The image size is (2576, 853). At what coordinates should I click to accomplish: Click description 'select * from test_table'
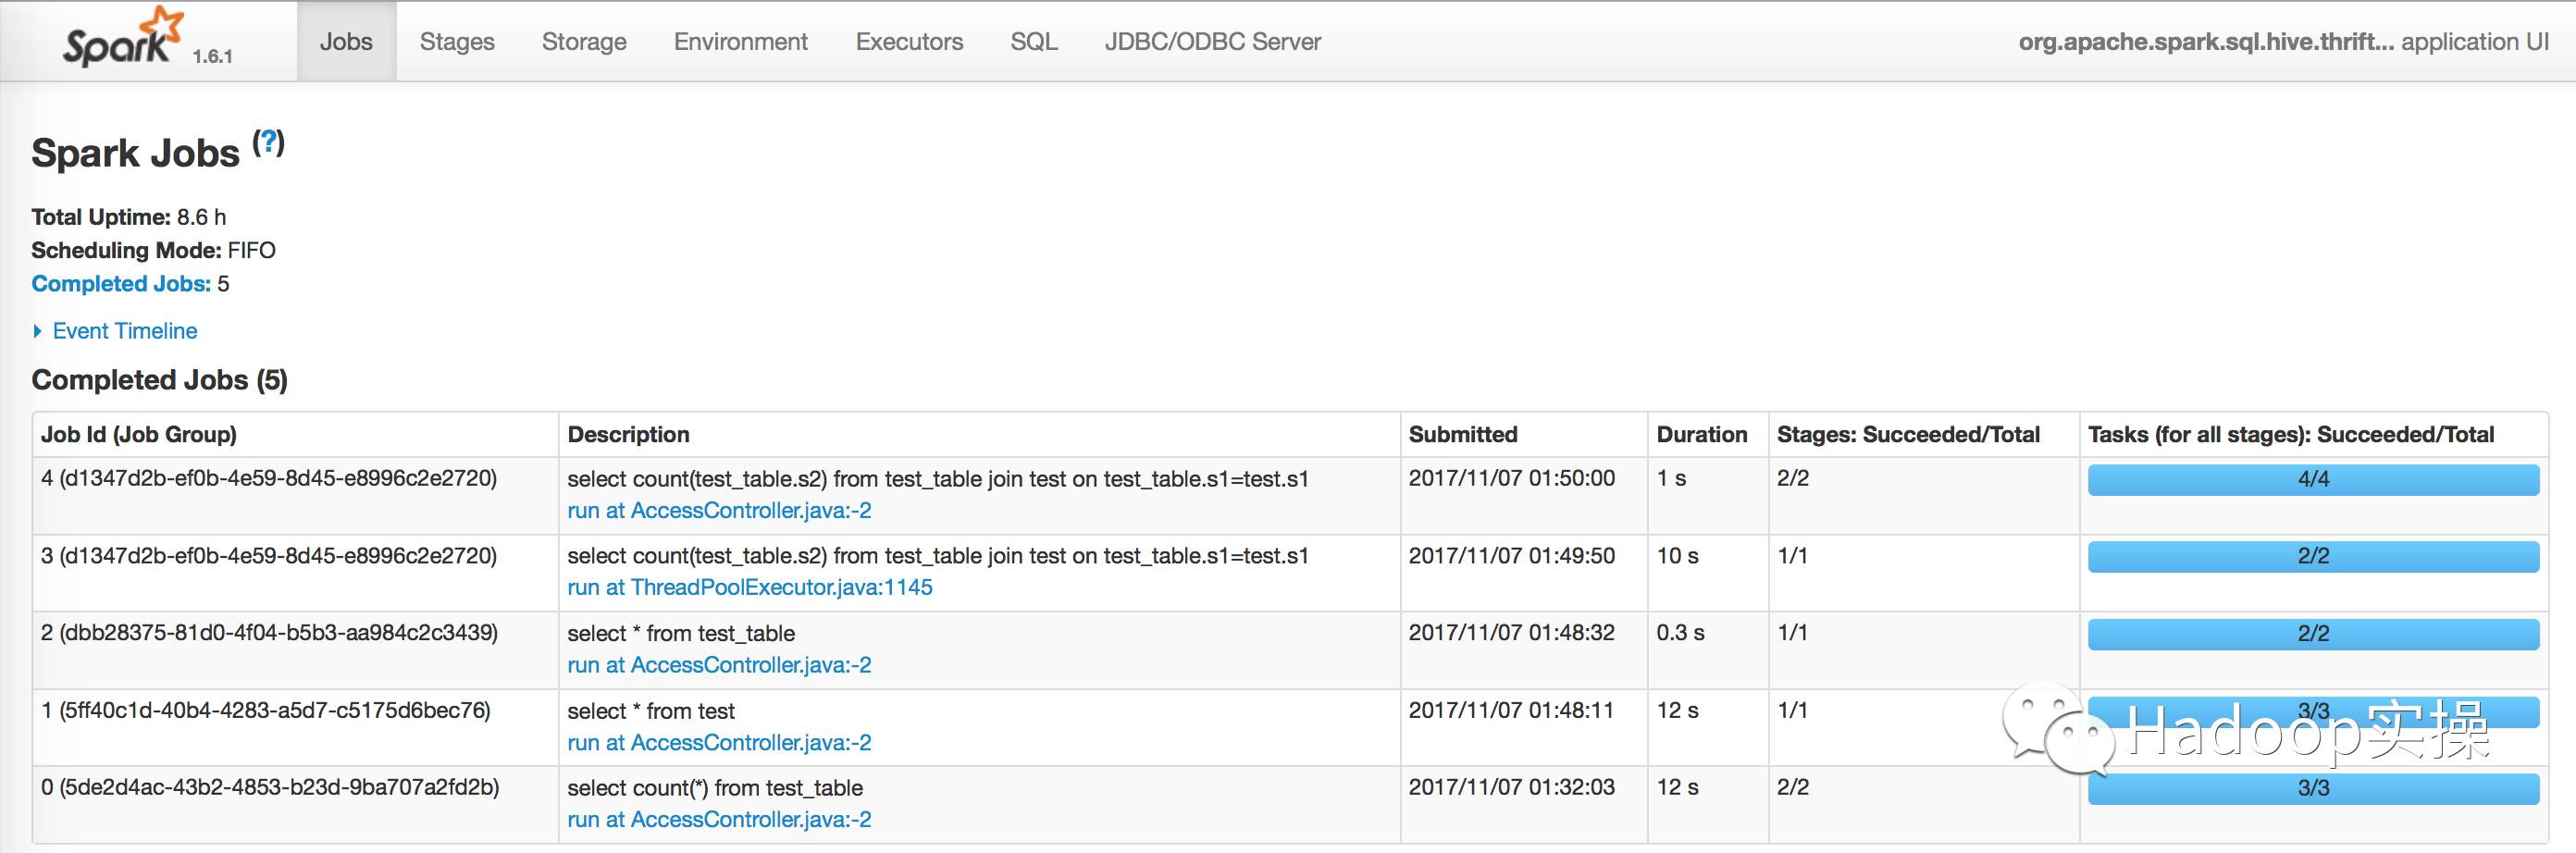tap(681, 634)
